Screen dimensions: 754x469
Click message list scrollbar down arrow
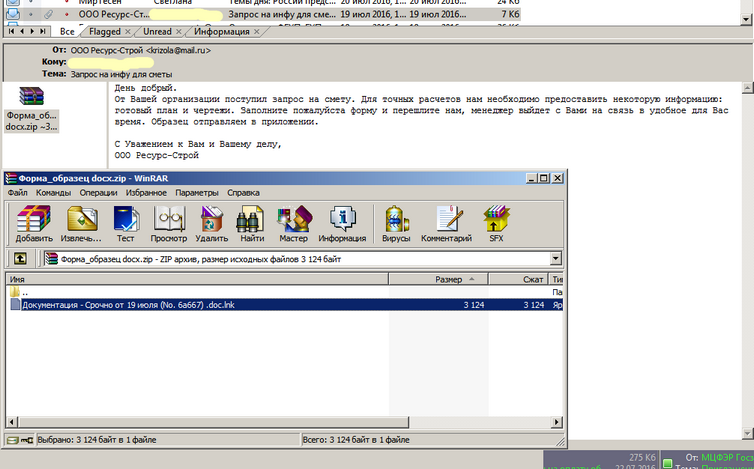(x=746, y=20)
